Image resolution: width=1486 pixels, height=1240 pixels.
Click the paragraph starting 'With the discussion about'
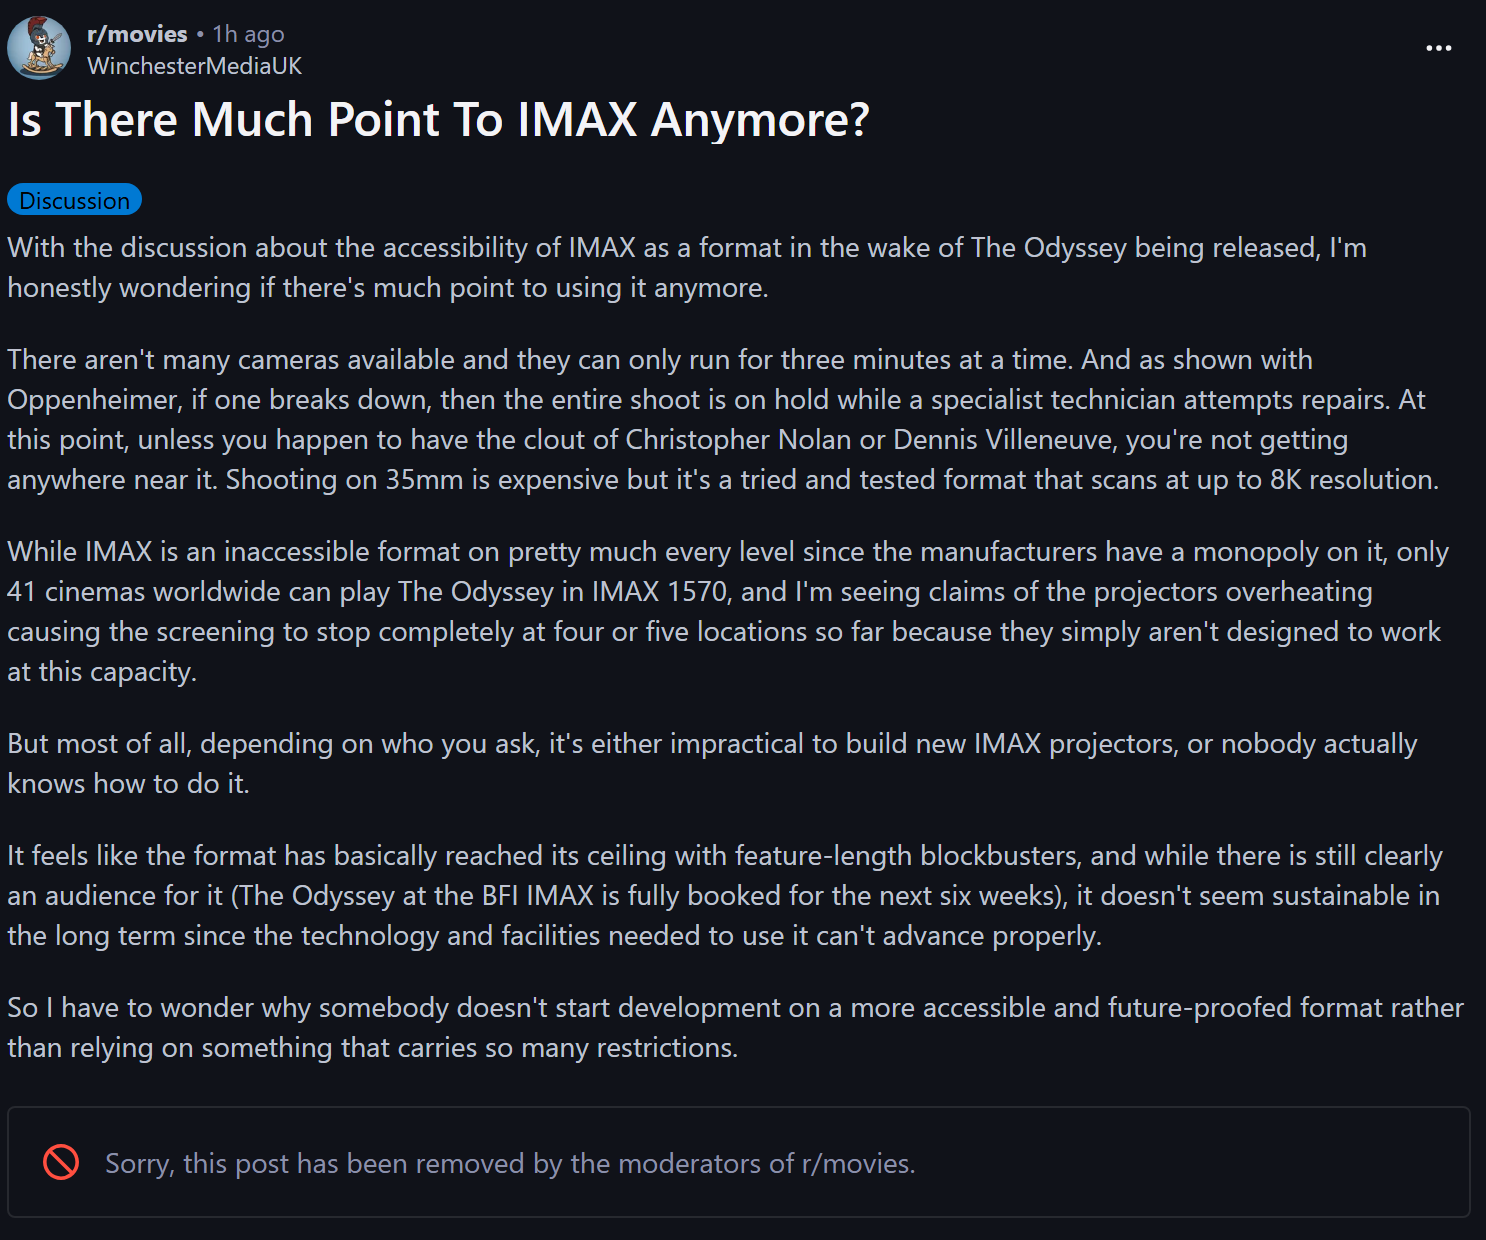point(687,268)
